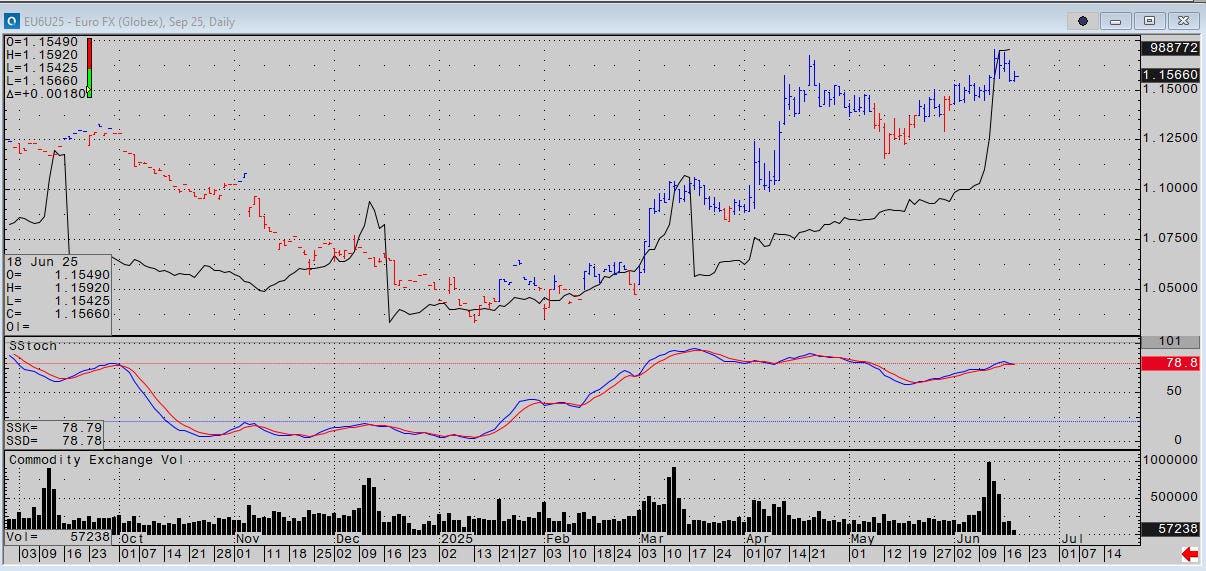This screenshot has width=1206, height=571.
Task: Click the 'SStoch' study label
Action: tap(33, 345)
